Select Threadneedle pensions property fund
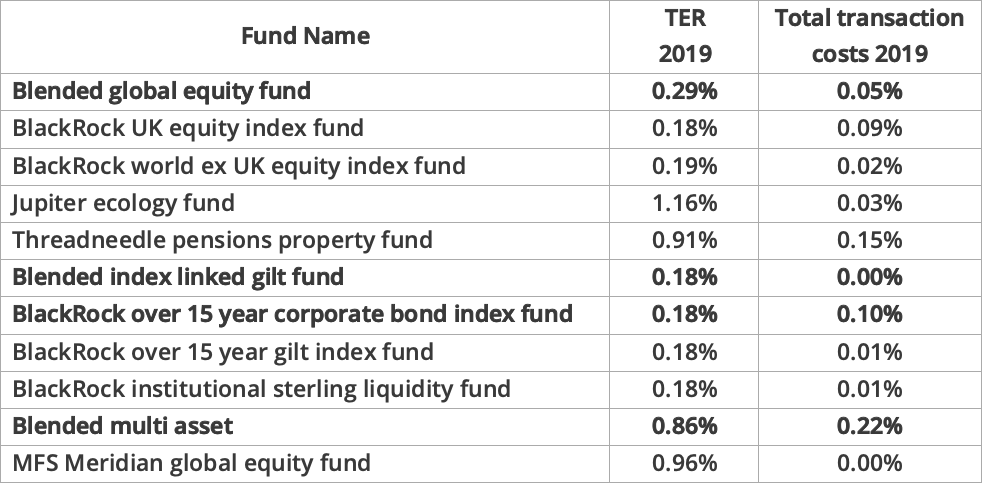 pyautogui.click(x=222, y=240)
